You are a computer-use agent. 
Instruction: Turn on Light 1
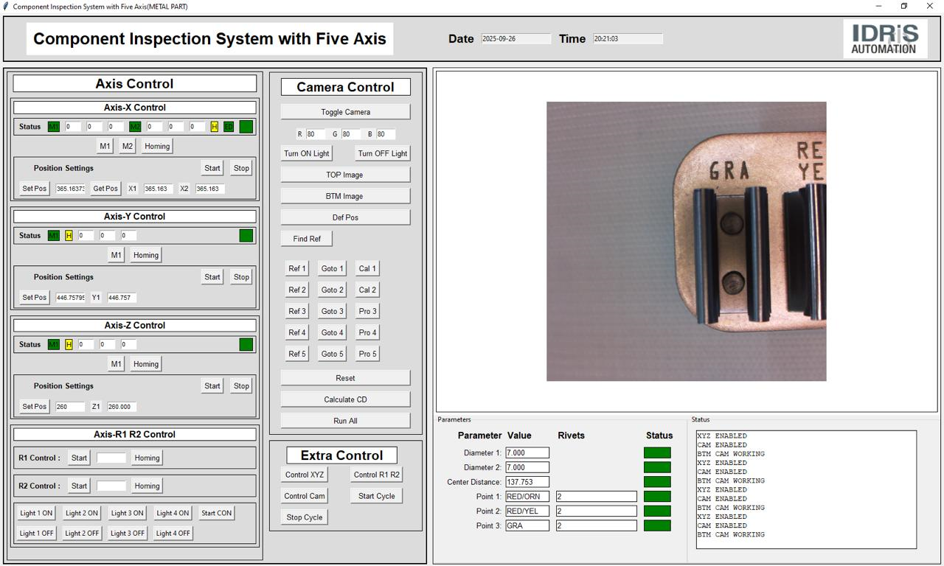[x=37, y=513]
